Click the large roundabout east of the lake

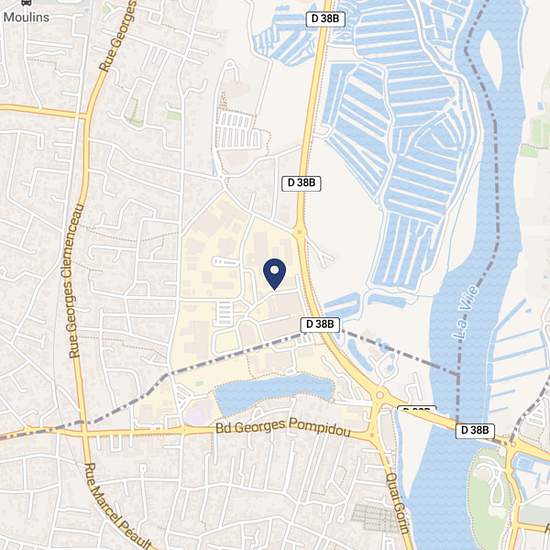tap(380, 396)
